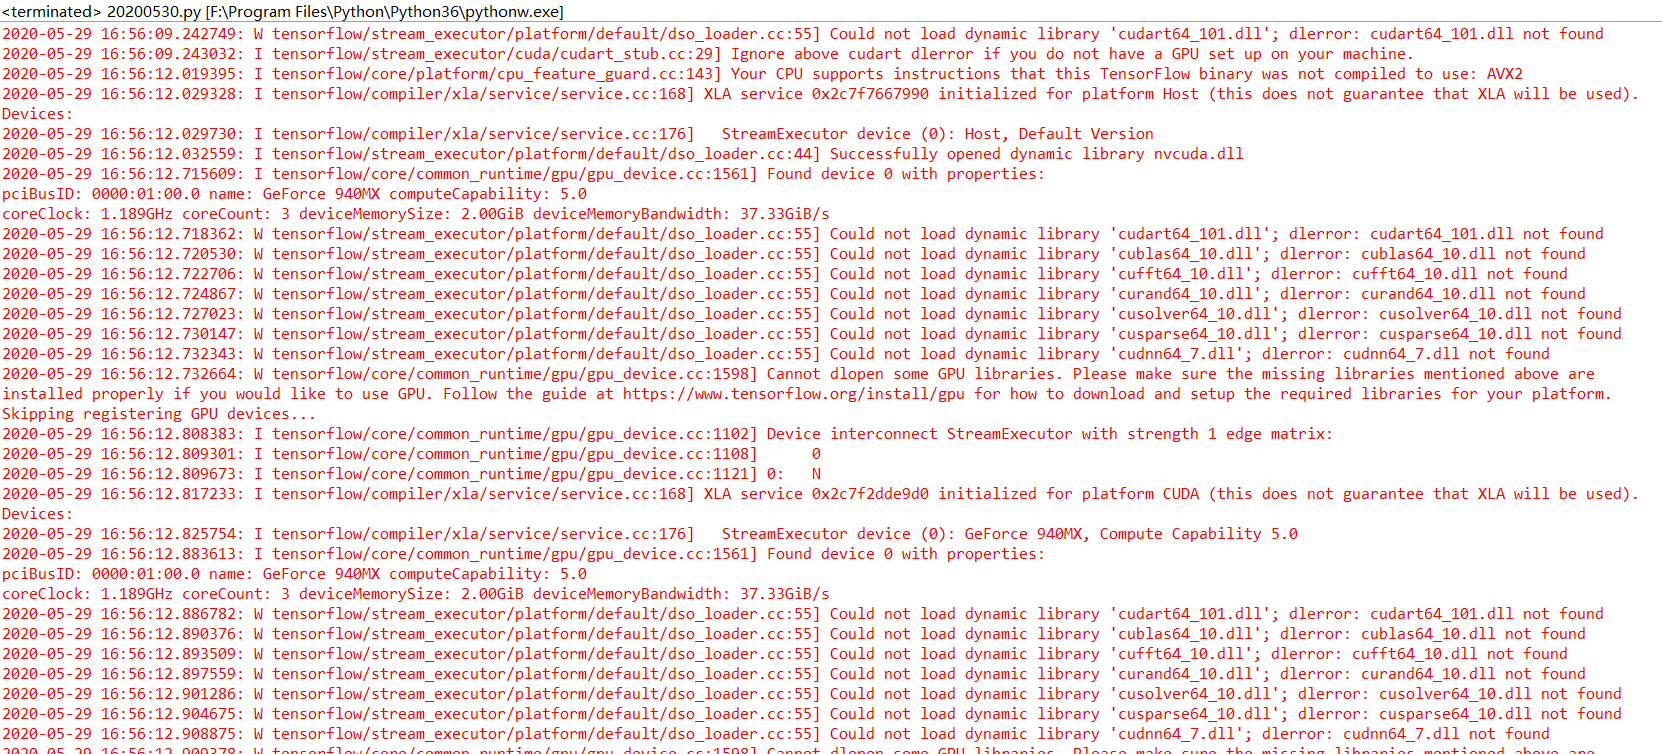This screenshot has width=1662, height=754.
Task: Click the AVX2 CPU instructions message line
Action: point(762,74)
